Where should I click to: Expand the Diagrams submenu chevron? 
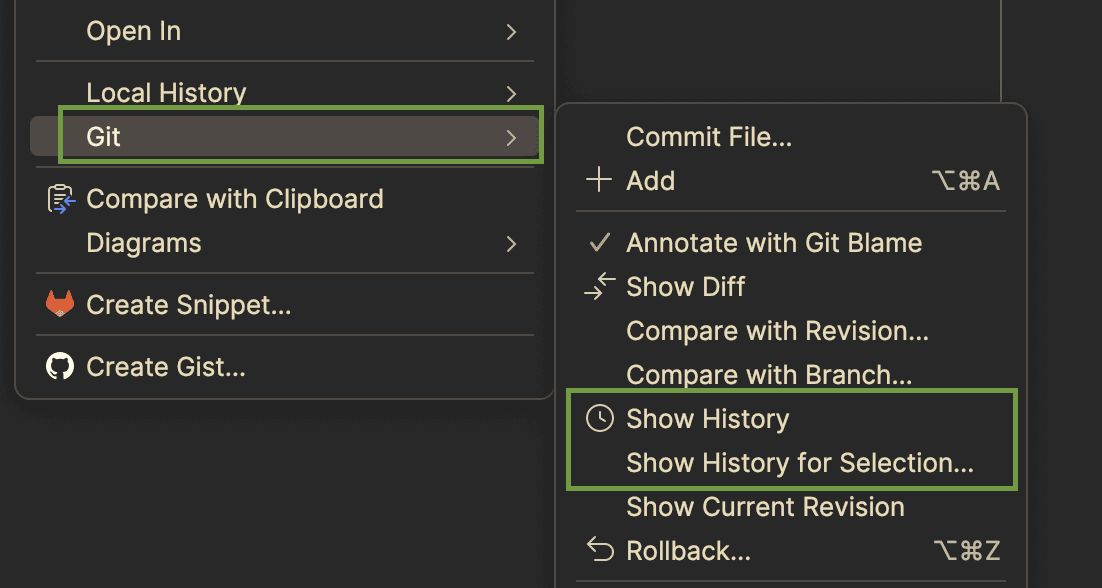512,244
